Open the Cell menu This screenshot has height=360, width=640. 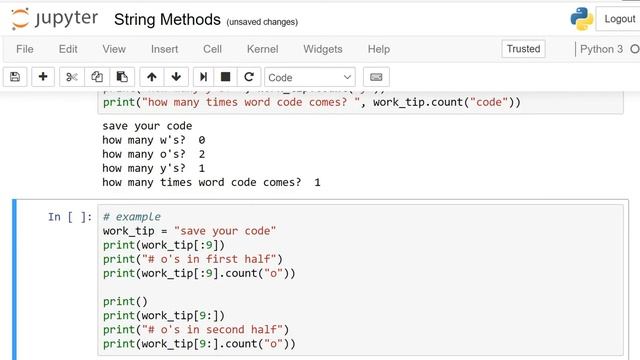212,49
